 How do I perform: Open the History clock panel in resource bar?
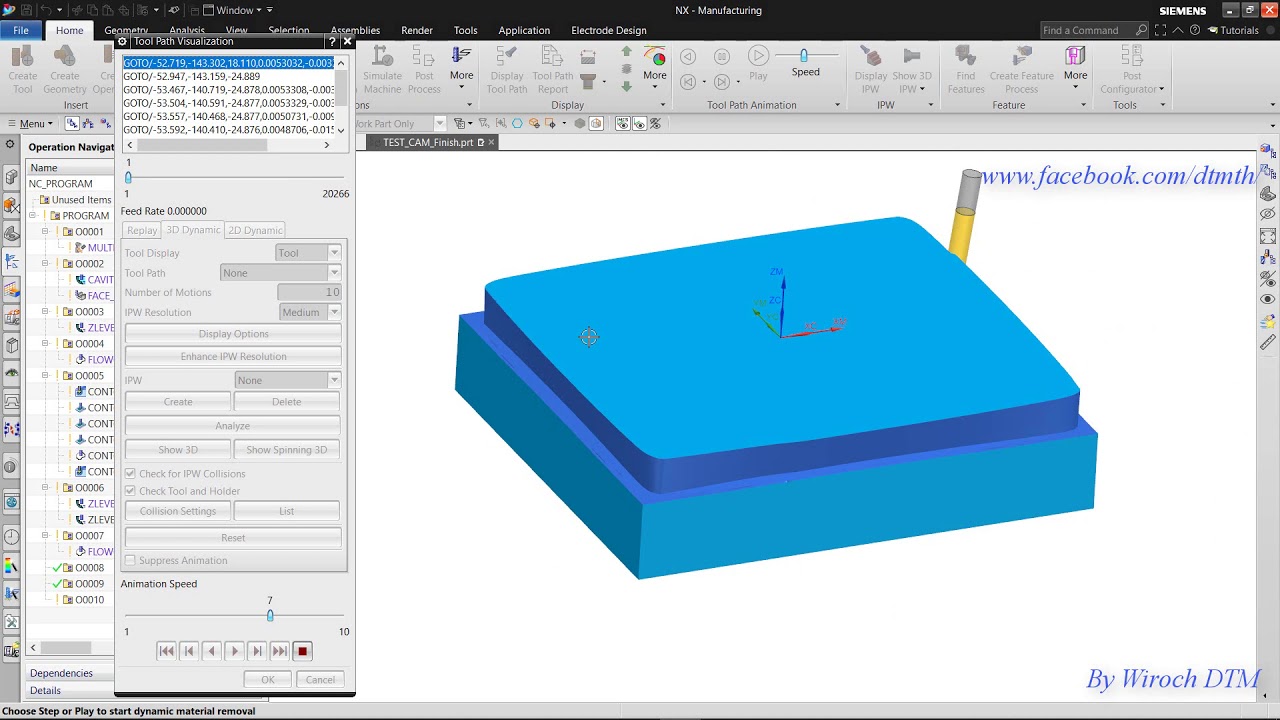[11, 537]
